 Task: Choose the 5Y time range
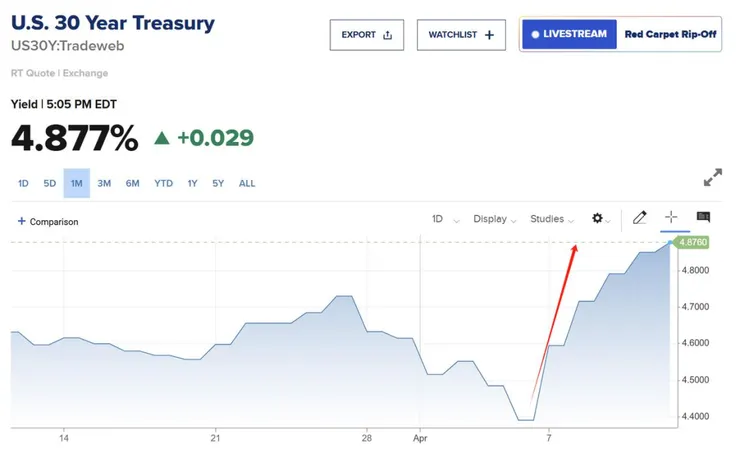[218, 183]
